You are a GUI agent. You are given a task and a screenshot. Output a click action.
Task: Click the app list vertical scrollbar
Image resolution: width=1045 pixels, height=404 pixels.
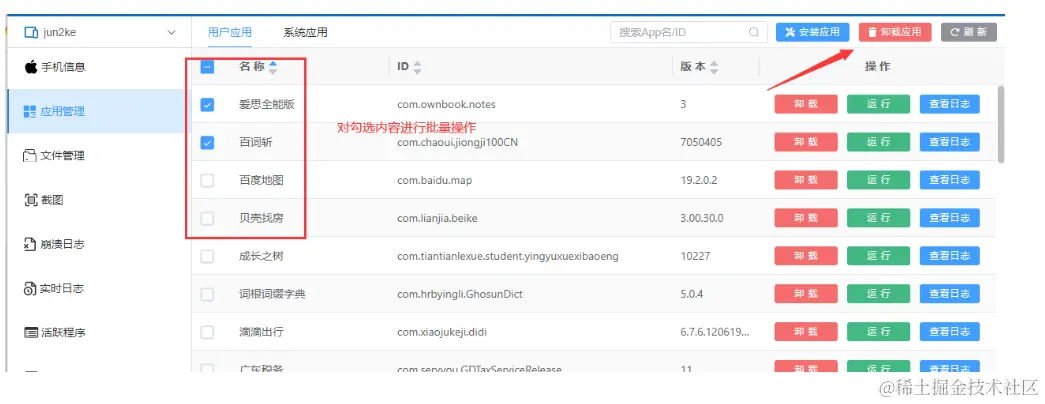pos(1000,125)
